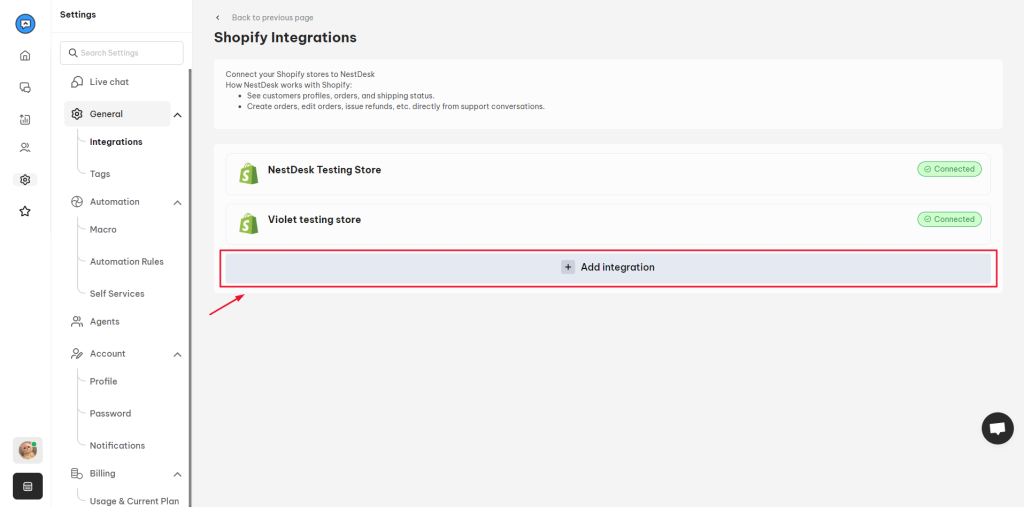
Task: Click 'See customers profiles, orders' bullet text
Action: [x=340, y=95]
